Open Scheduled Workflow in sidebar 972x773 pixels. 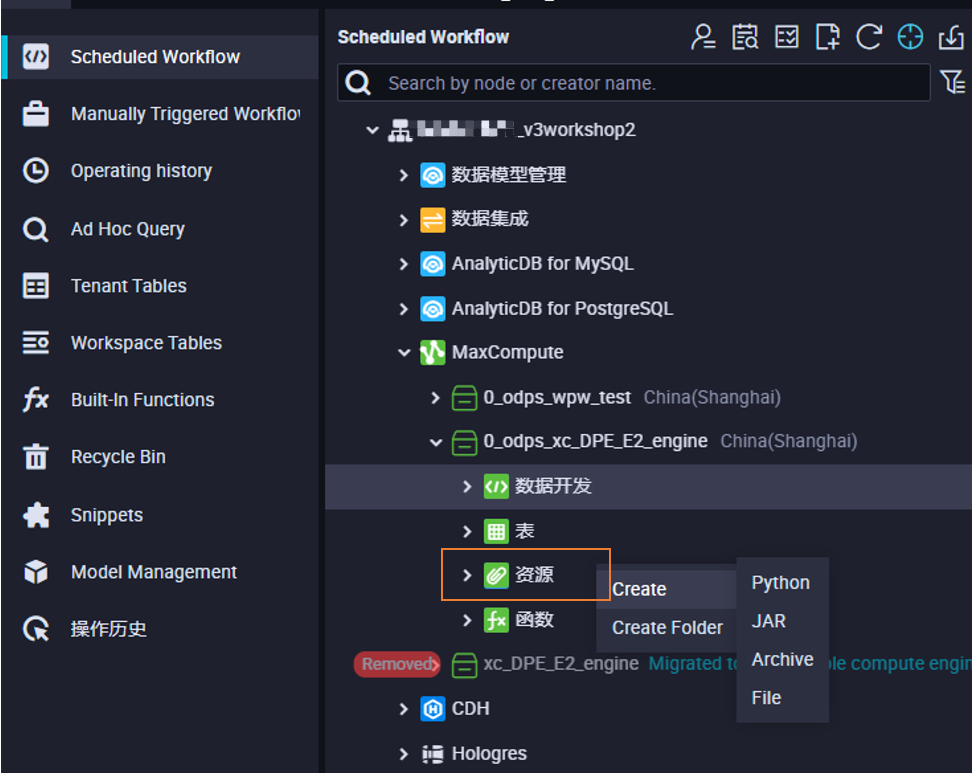[160, 57]
